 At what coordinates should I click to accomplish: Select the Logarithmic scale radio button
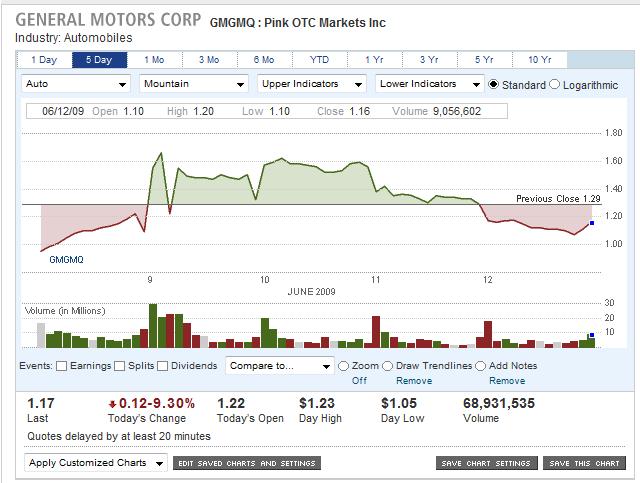tap(554, 84)
